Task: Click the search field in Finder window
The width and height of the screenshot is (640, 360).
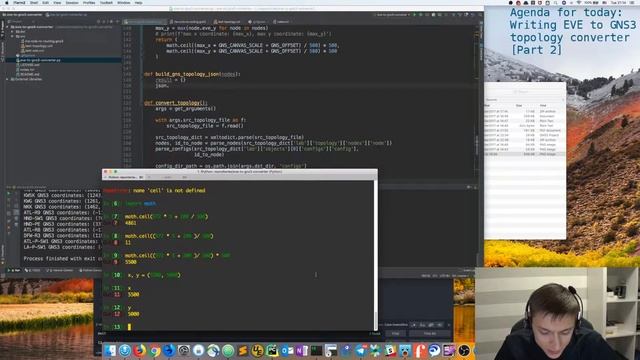Action: [x=524, y=92]
